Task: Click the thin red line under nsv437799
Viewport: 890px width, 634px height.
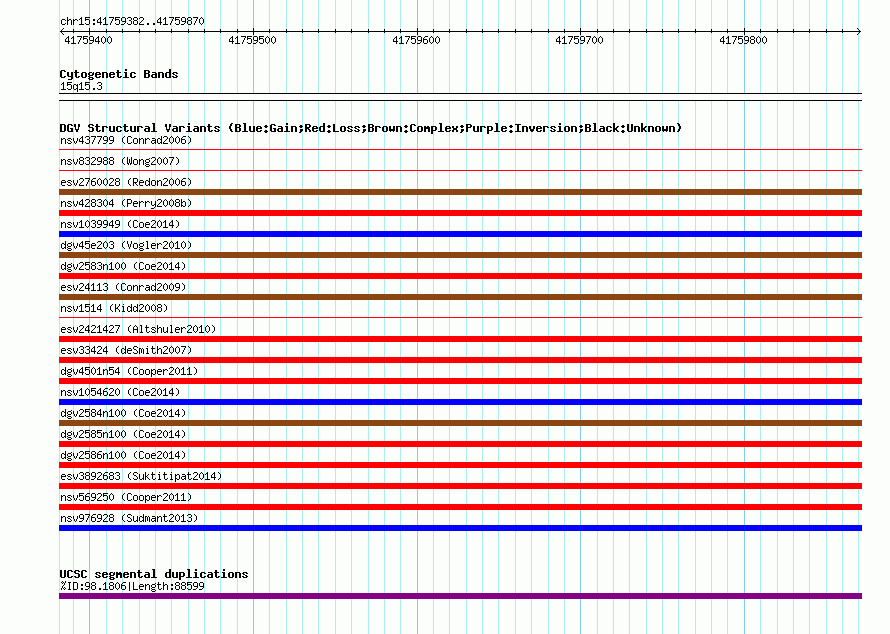Action: 460,150
